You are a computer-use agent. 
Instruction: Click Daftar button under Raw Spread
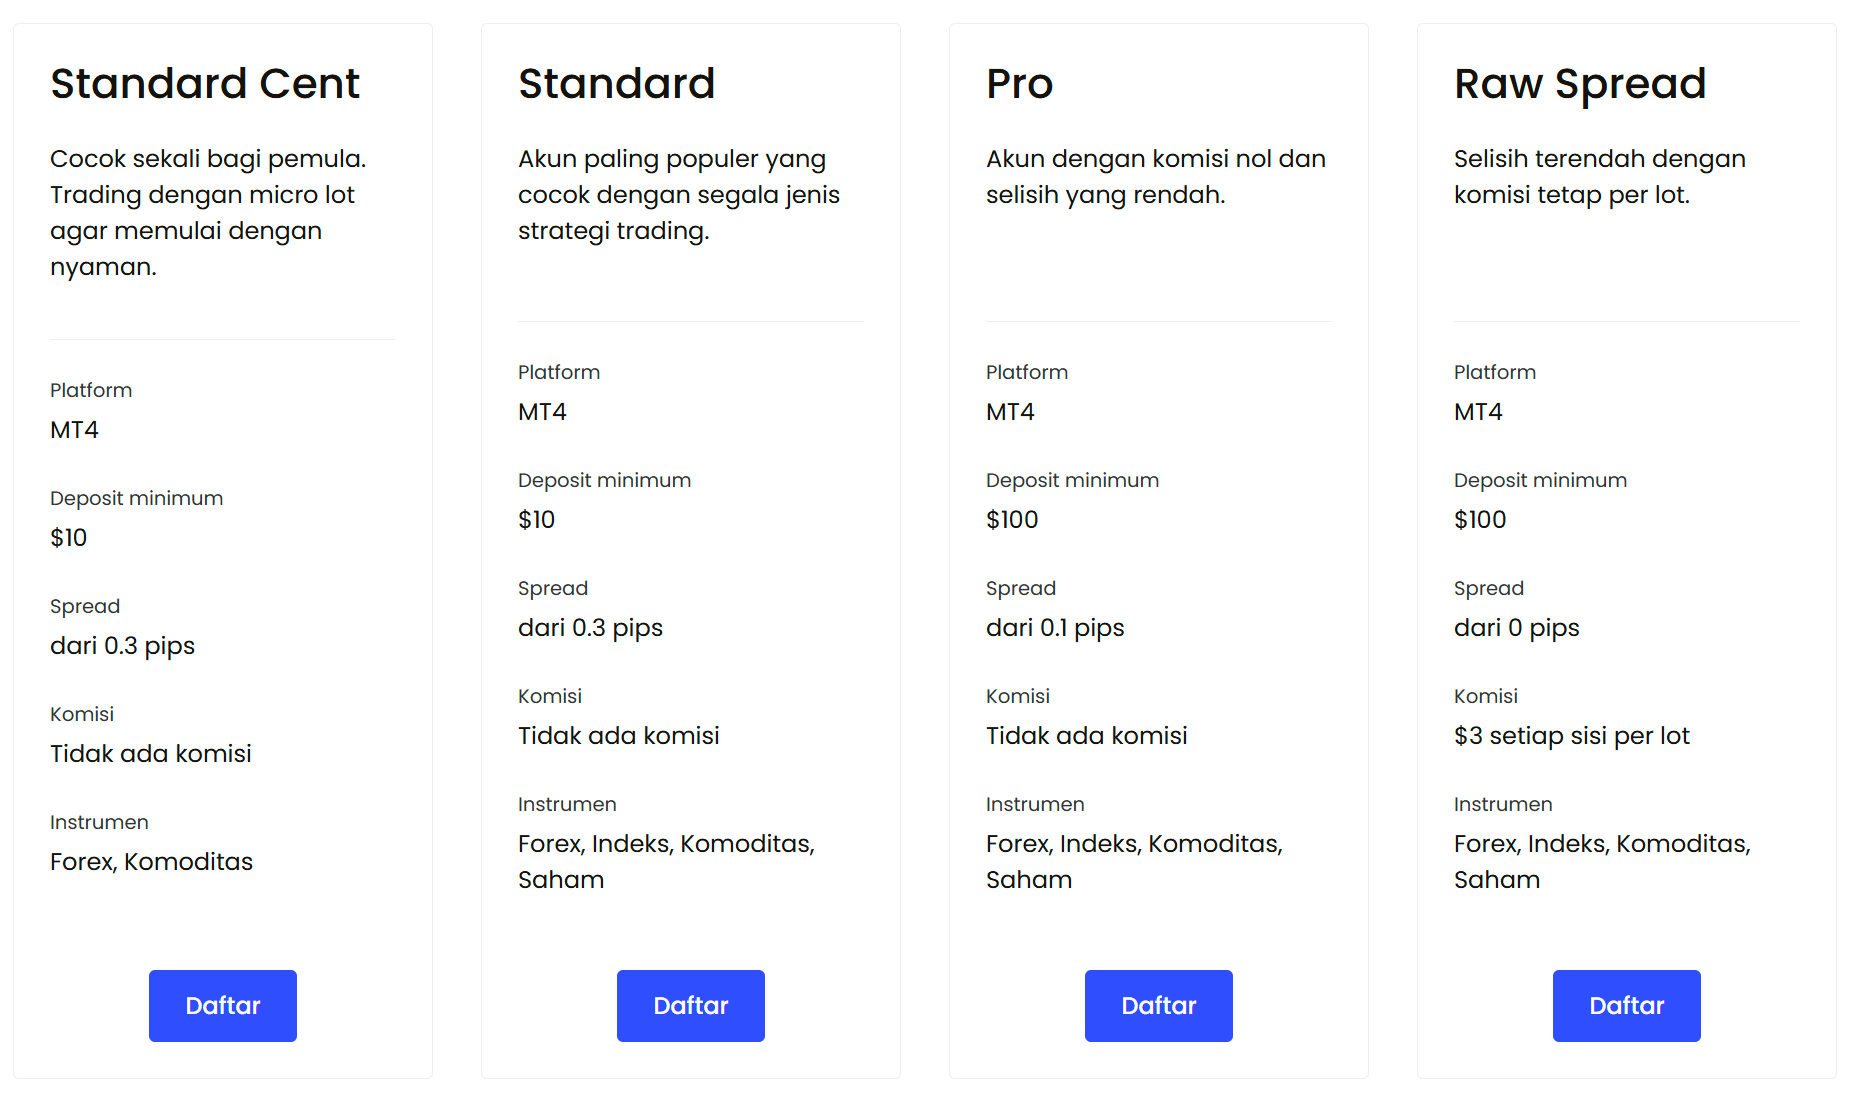[1627, 1005]
